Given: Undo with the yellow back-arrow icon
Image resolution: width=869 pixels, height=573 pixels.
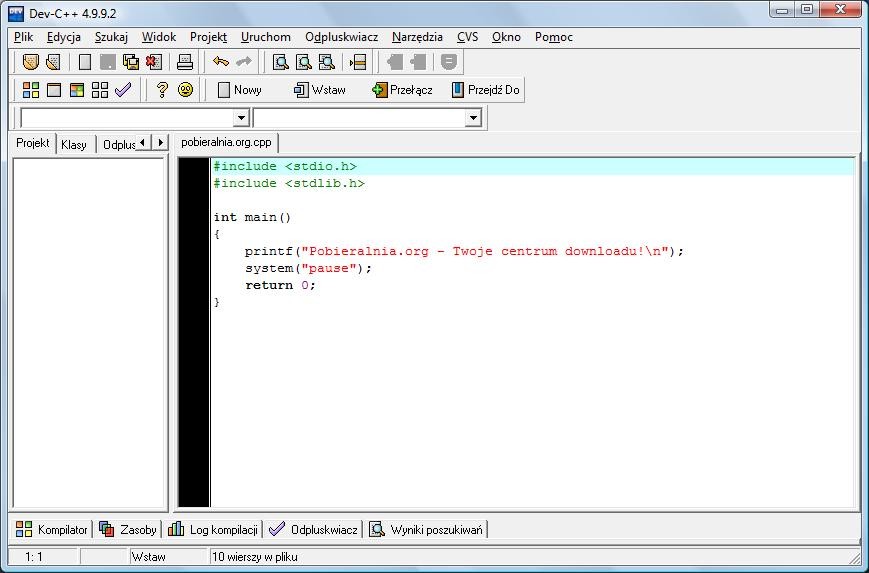Looking at the screenshot, I should 221,62.
